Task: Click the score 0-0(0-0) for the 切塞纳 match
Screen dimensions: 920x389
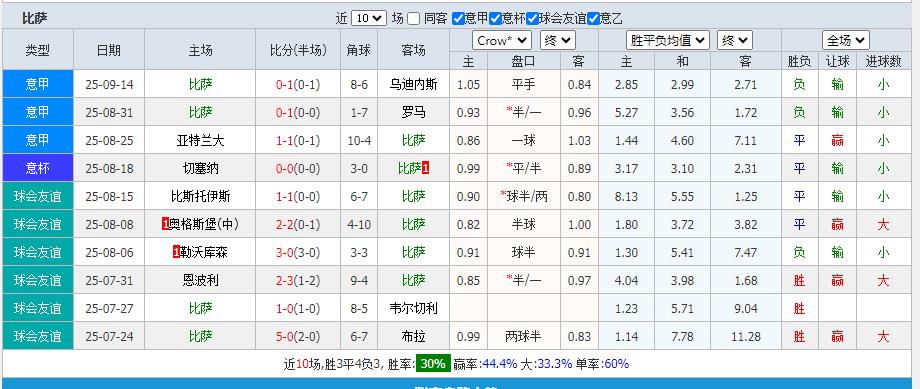Action: tap(298, 168)
